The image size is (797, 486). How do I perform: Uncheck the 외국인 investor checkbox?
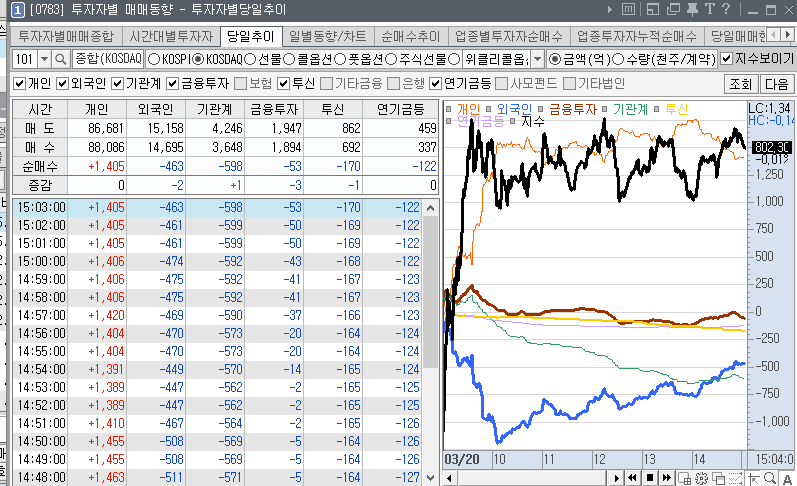click(x=63, y=83)
